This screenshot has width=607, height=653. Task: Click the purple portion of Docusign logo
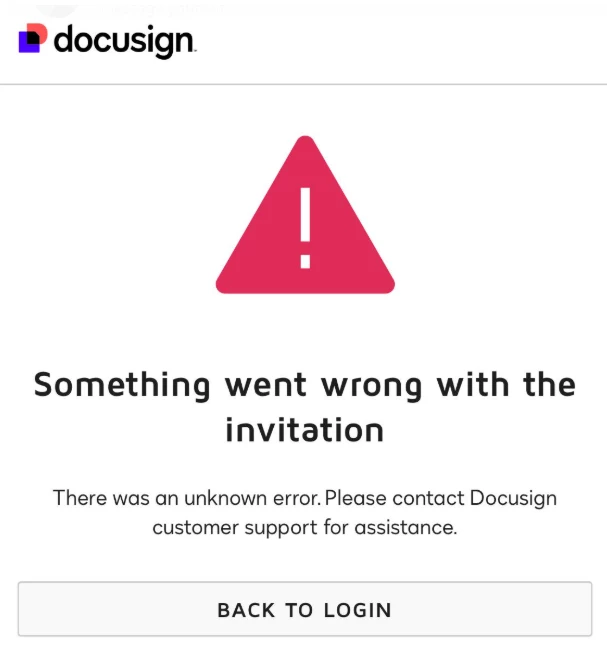26,47
